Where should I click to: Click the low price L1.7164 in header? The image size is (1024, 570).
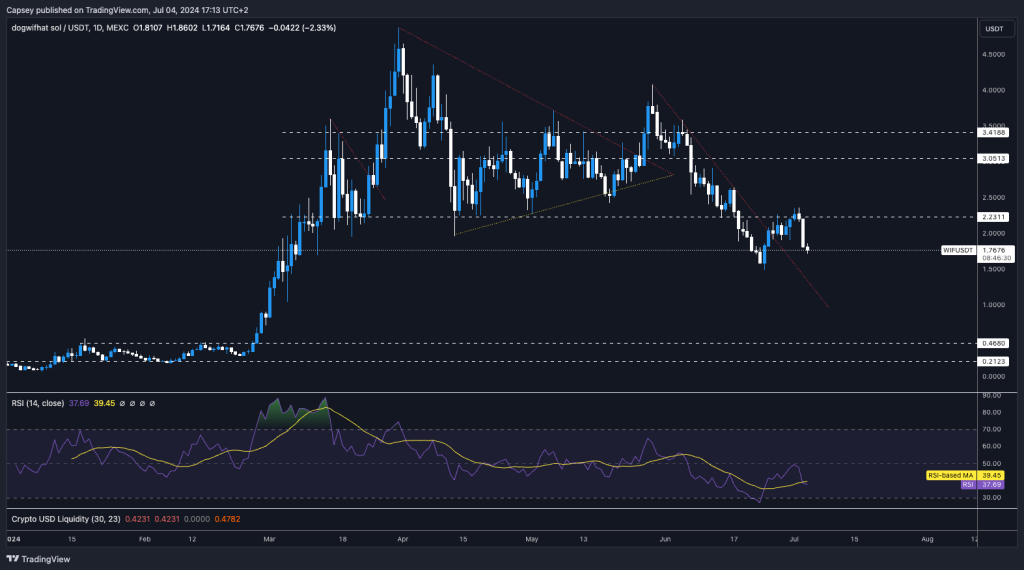point(216,28)
